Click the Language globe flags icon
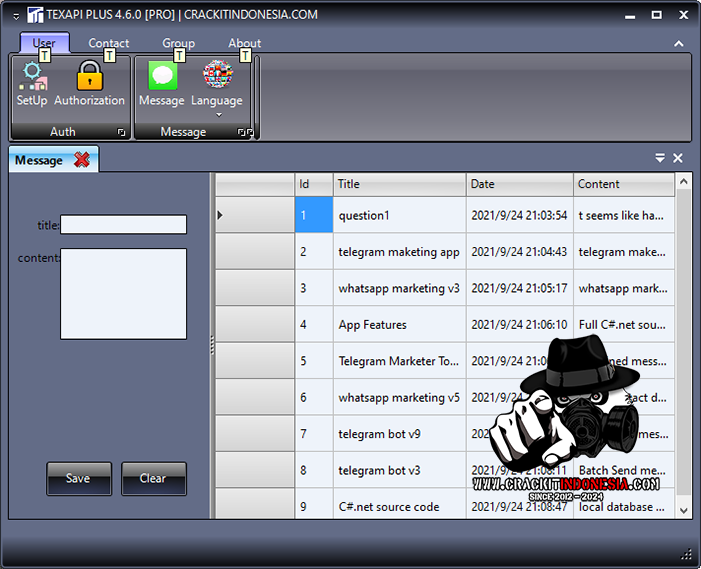 point(217,77)
